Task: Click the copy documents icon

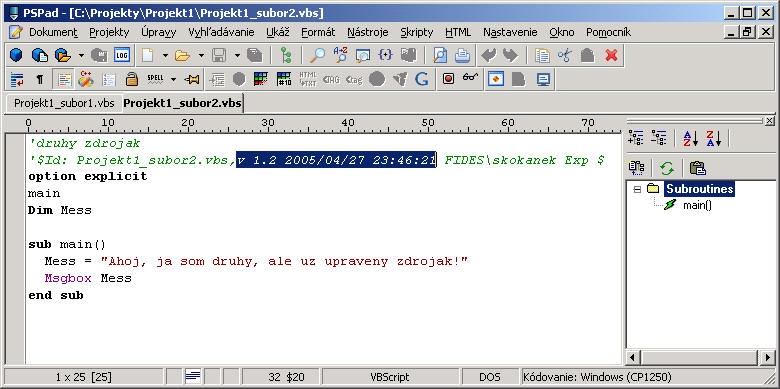Action: (542, 55)
